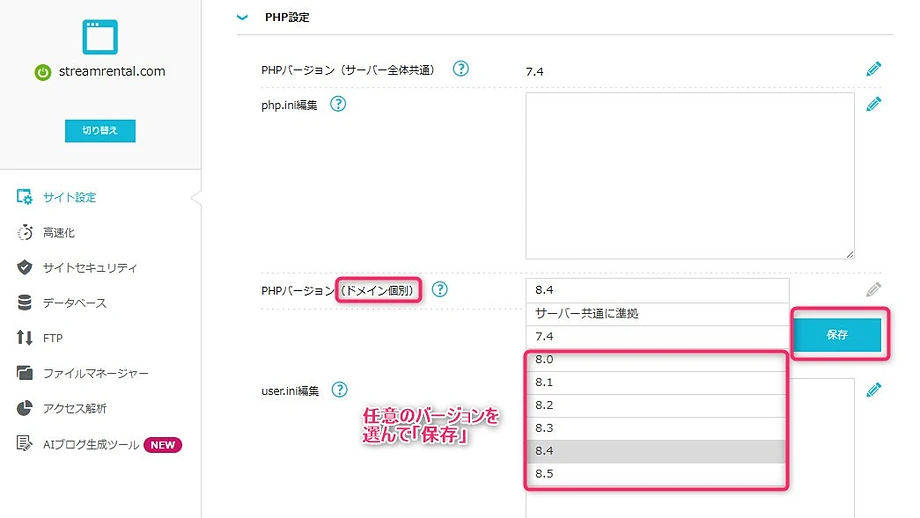This screenshot has height=518, width=920.
Task: Open アクセス解析 in the sidebar
Action: 75,409
